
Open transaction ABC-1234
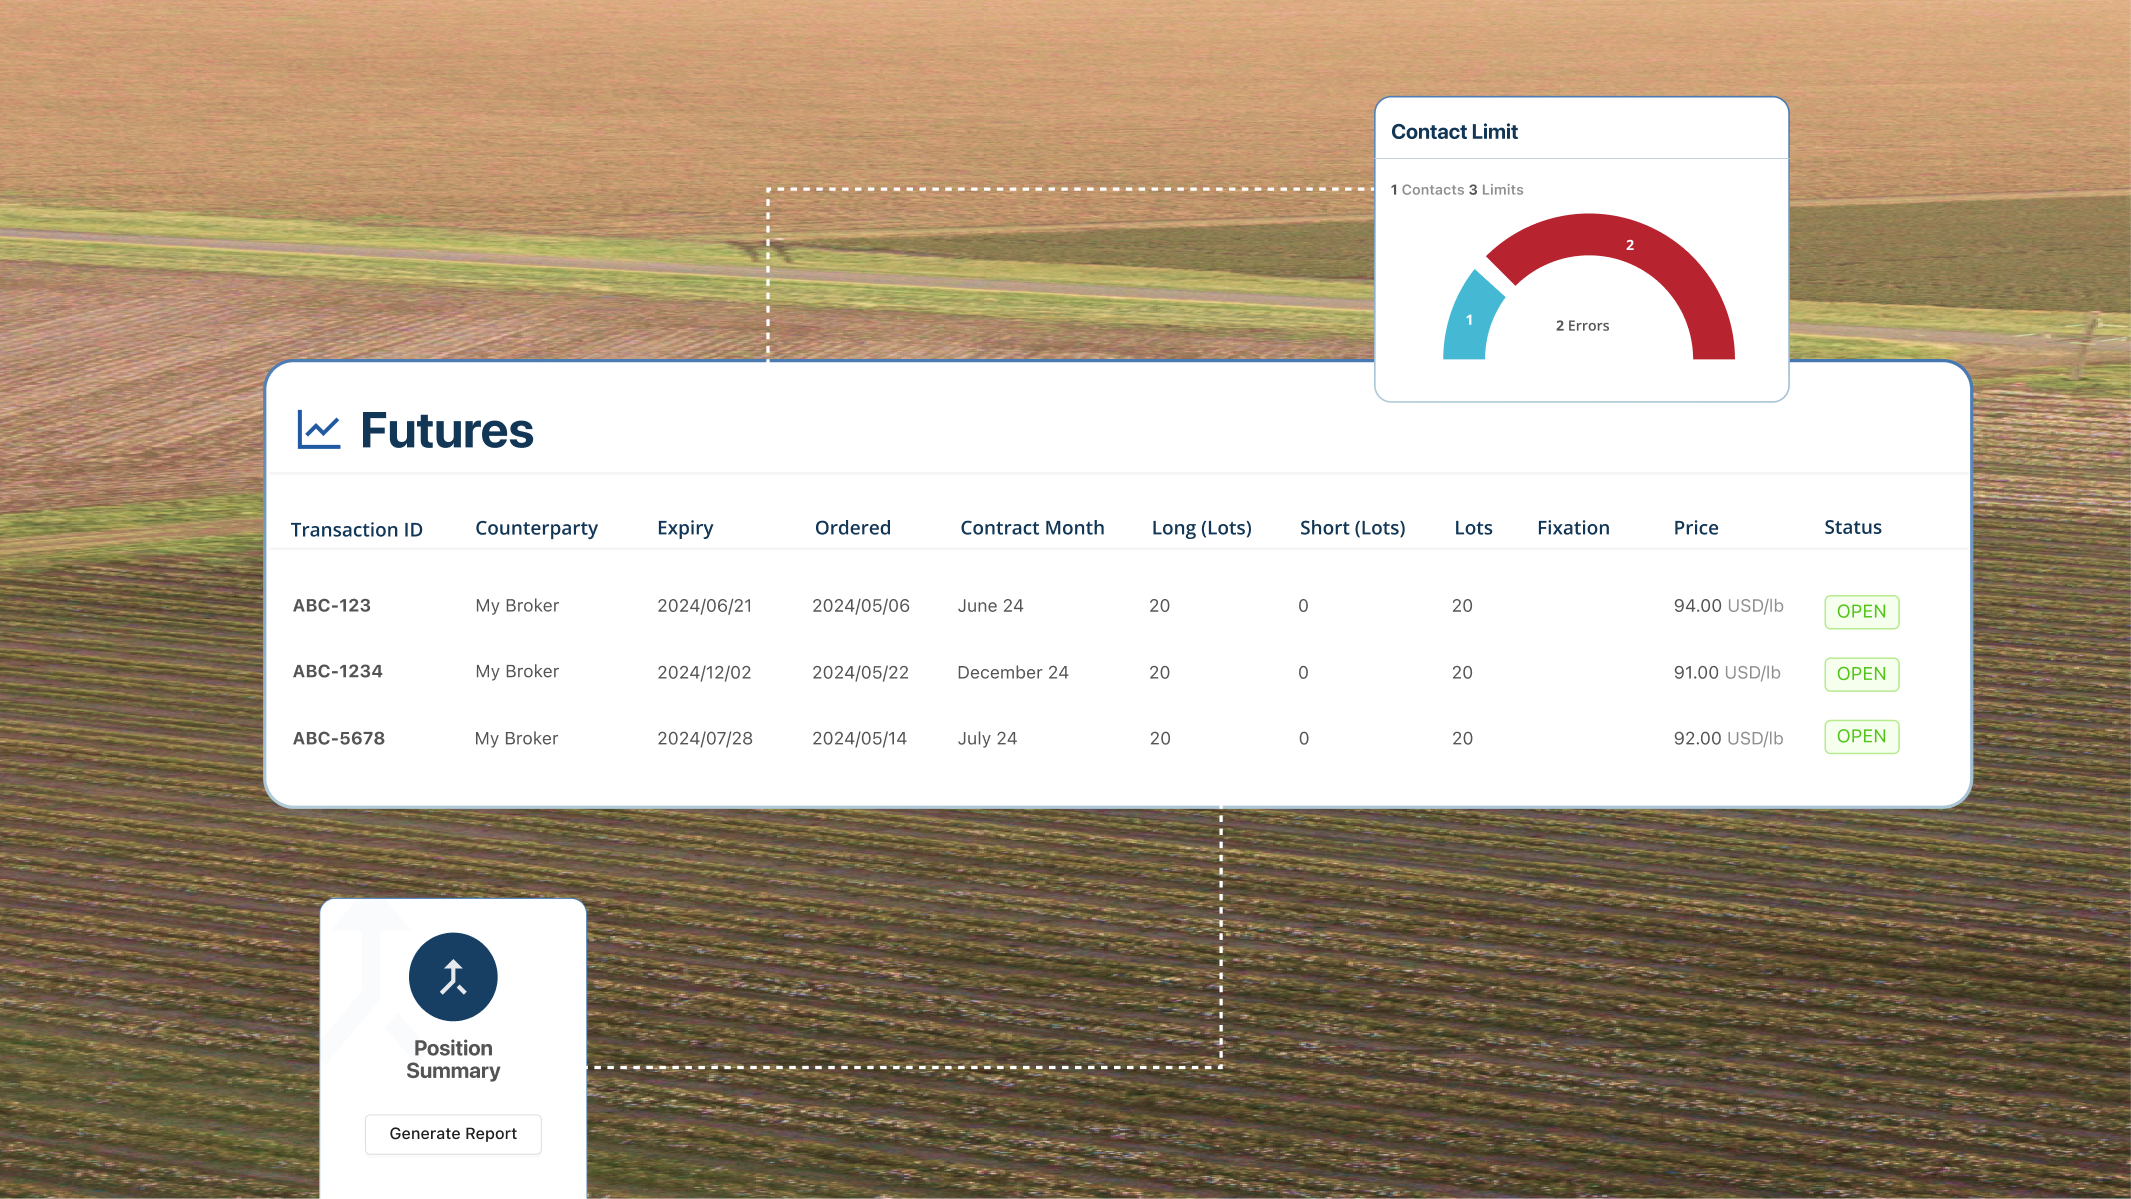(337, 671)
